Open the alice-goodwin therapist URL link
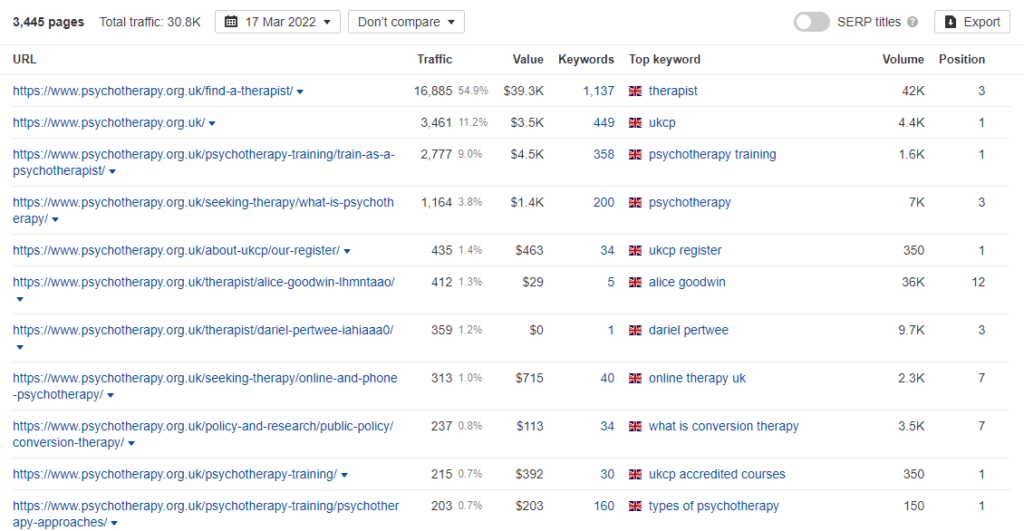This screenshot has width=1024, height=531. [x=203, y=282]
